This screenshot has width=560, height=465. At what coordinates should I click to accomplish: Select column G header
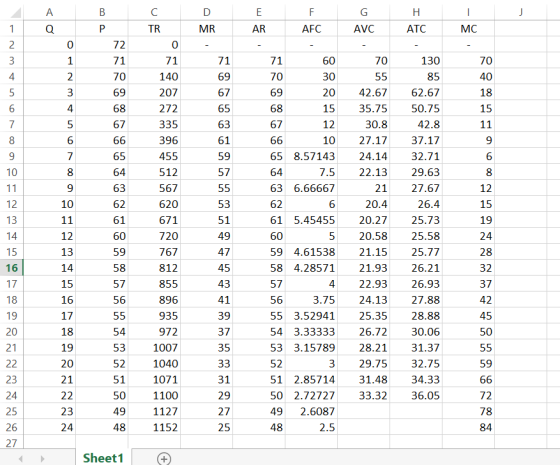coord(364,12)
